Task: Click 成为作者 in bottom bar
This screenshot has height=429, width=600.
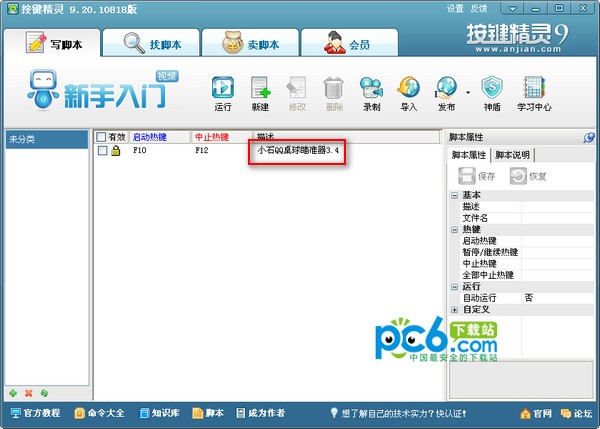Action: tap(261, 413)
